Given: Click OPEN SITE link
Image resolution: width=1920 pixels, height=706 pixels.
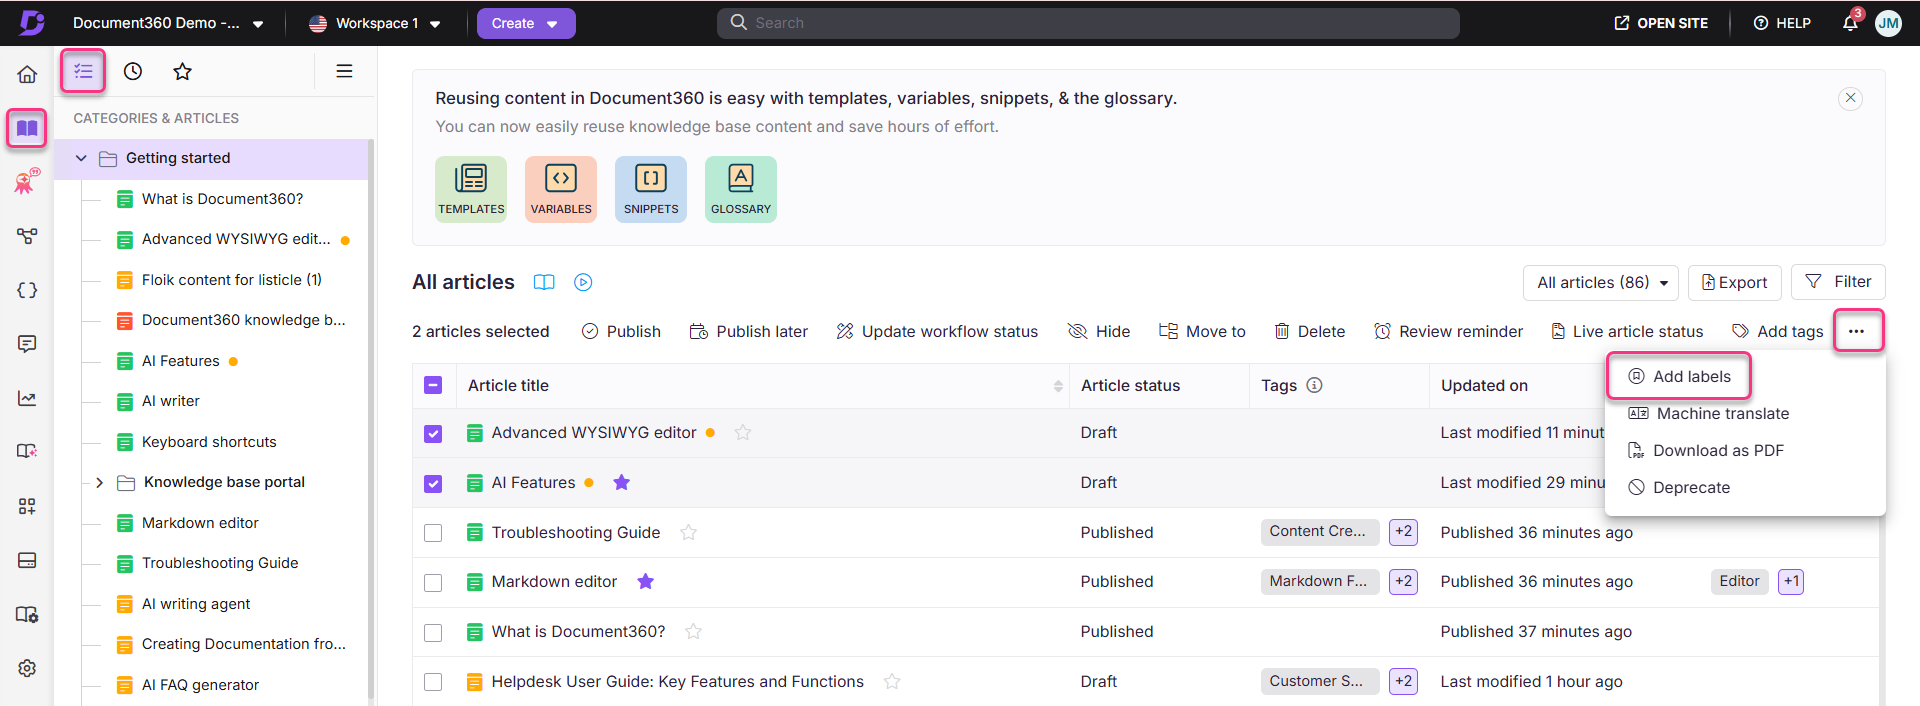Looking at the screenshot, I should [1661, 23].
